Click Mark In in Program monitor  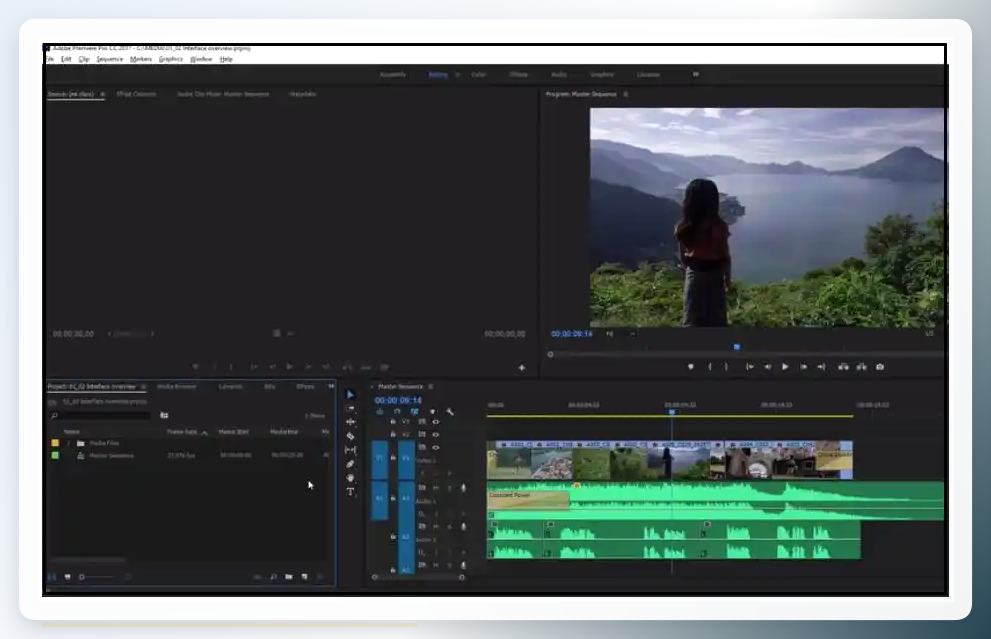(710, 367)
